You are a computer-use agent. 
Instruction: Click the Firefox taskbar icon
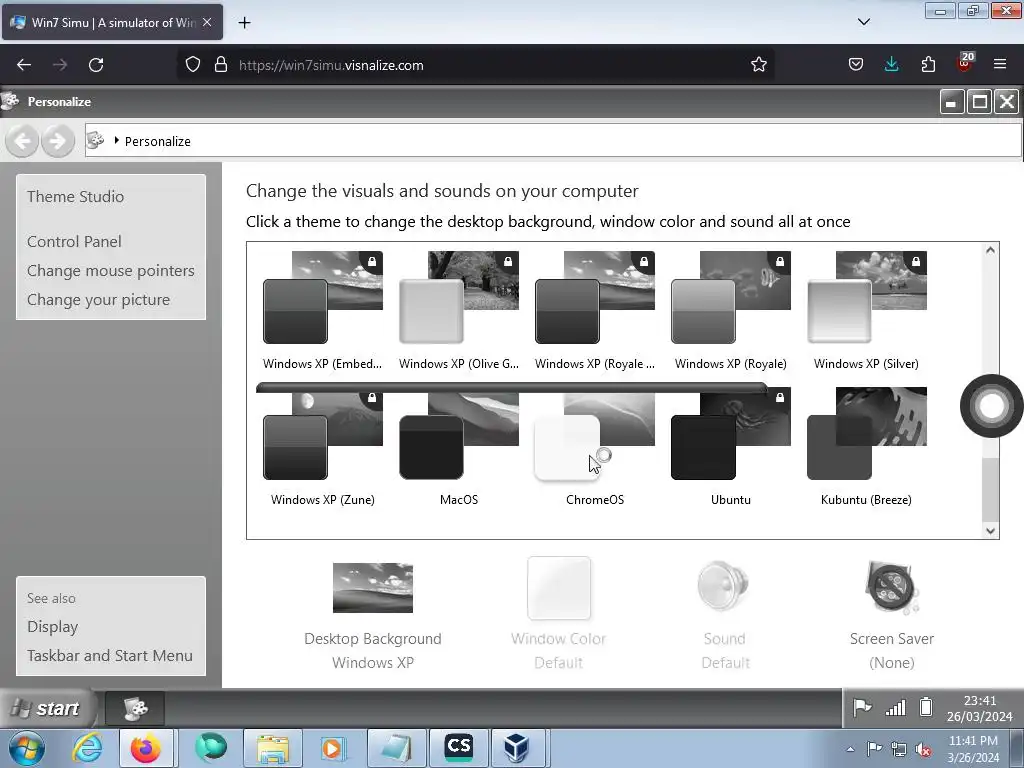(x=146, y=748)
